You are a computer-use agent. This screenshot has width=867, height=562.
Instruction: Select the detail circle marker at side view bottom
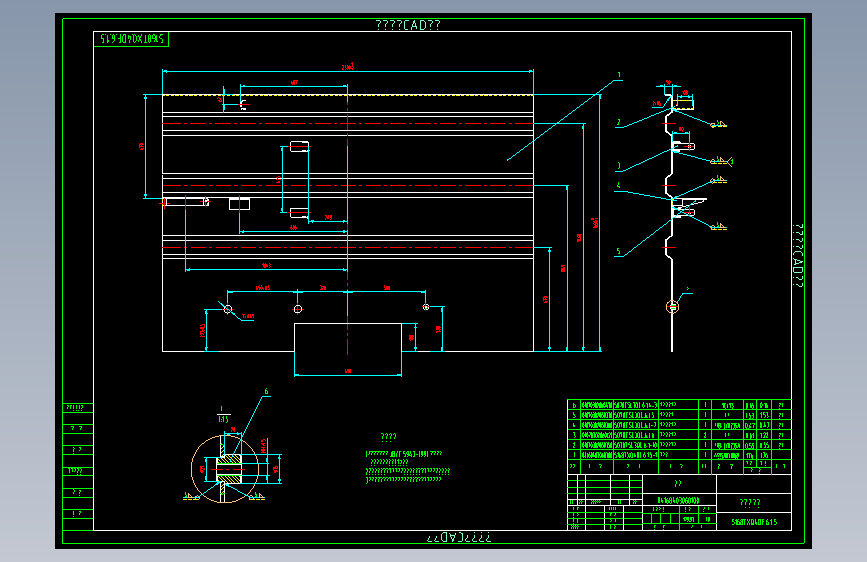tap(672, 306)
